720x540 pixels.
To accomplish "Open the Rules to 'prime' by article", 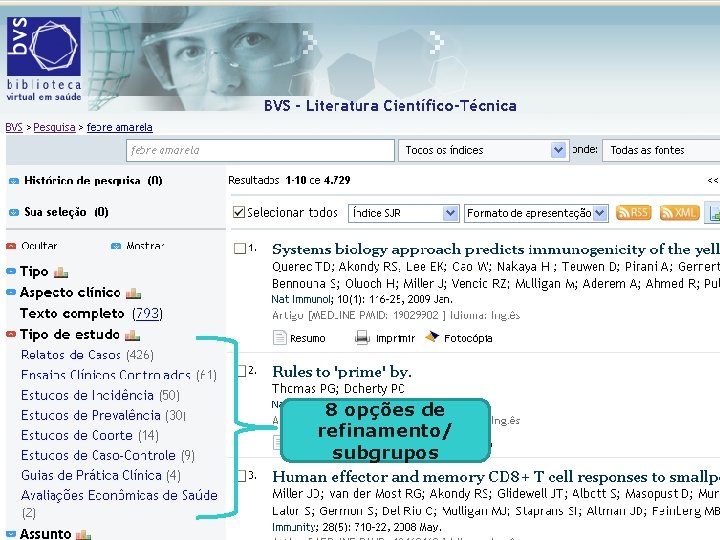I will tap(342, 371).
